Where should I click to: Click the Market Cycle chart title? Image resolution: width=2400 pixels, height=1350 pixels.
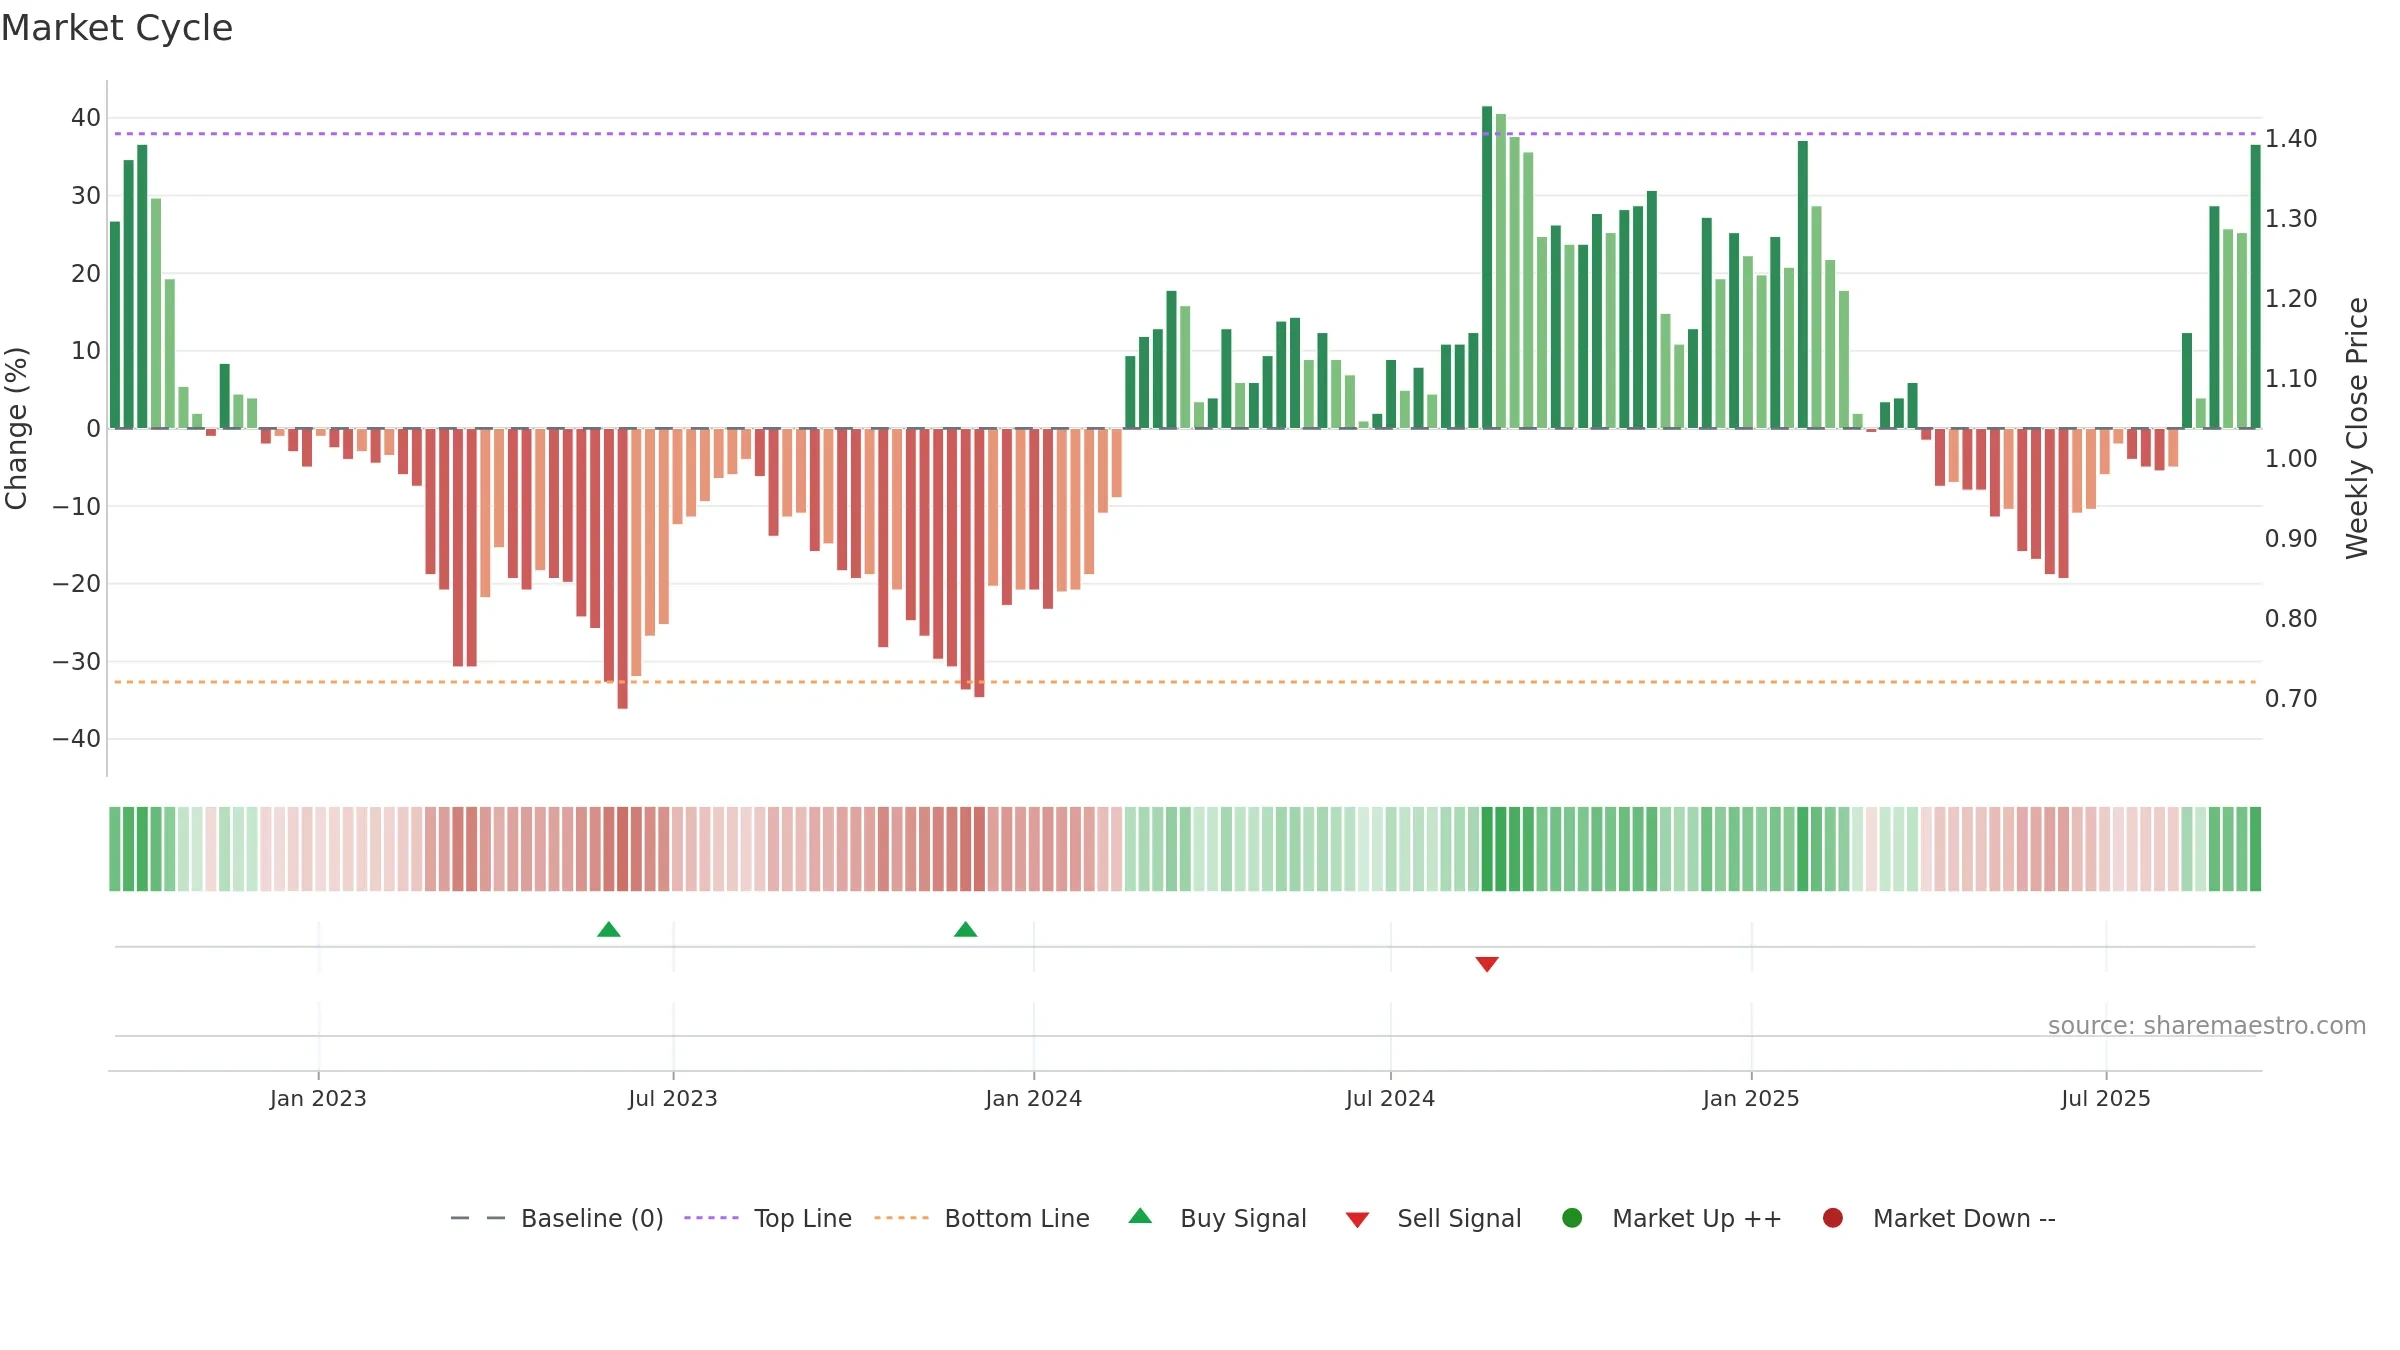[117, 28]
